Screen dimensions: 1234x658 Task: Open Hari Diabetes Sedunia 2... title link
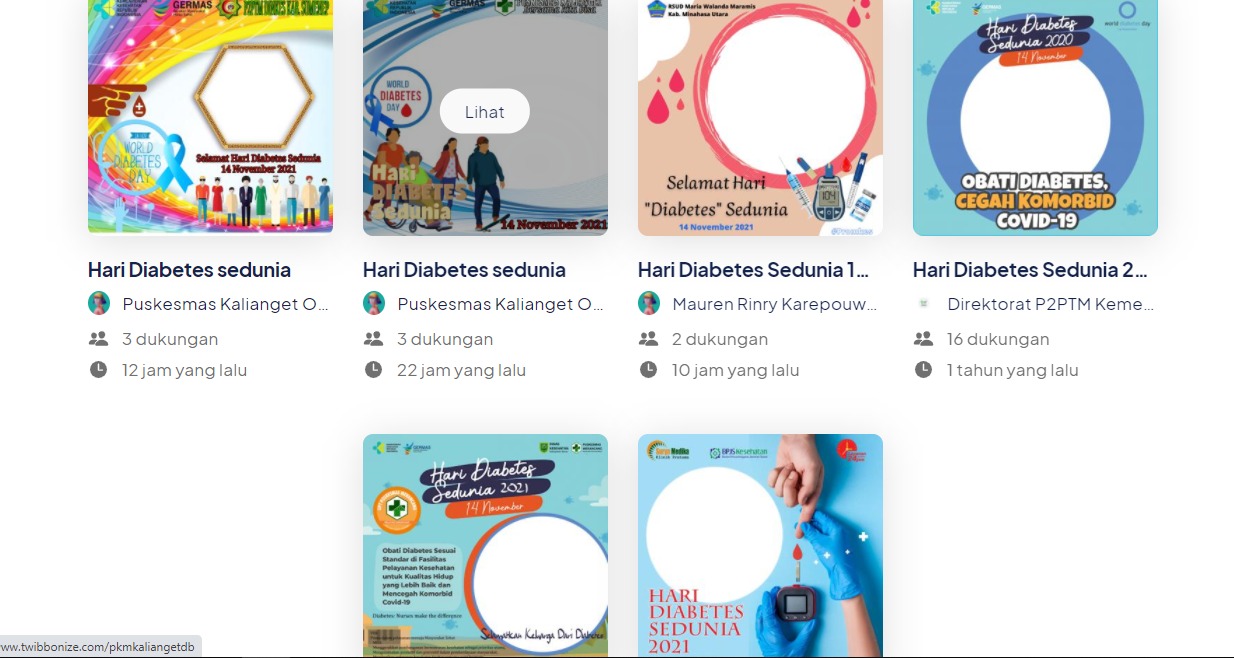pyautogui.click(x=1030, y=270)
